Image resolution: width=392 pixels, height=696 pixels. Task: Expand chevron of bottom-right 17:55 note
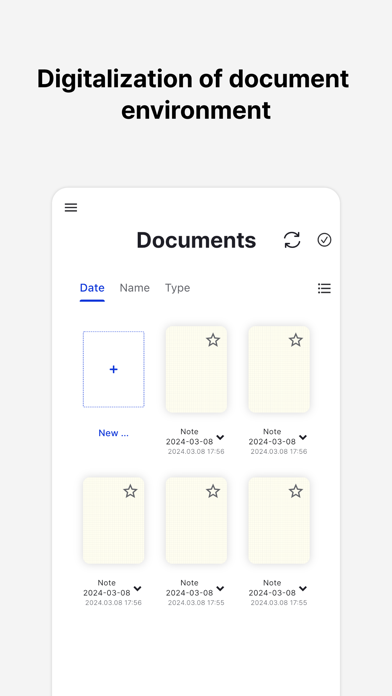click(303, 589)
